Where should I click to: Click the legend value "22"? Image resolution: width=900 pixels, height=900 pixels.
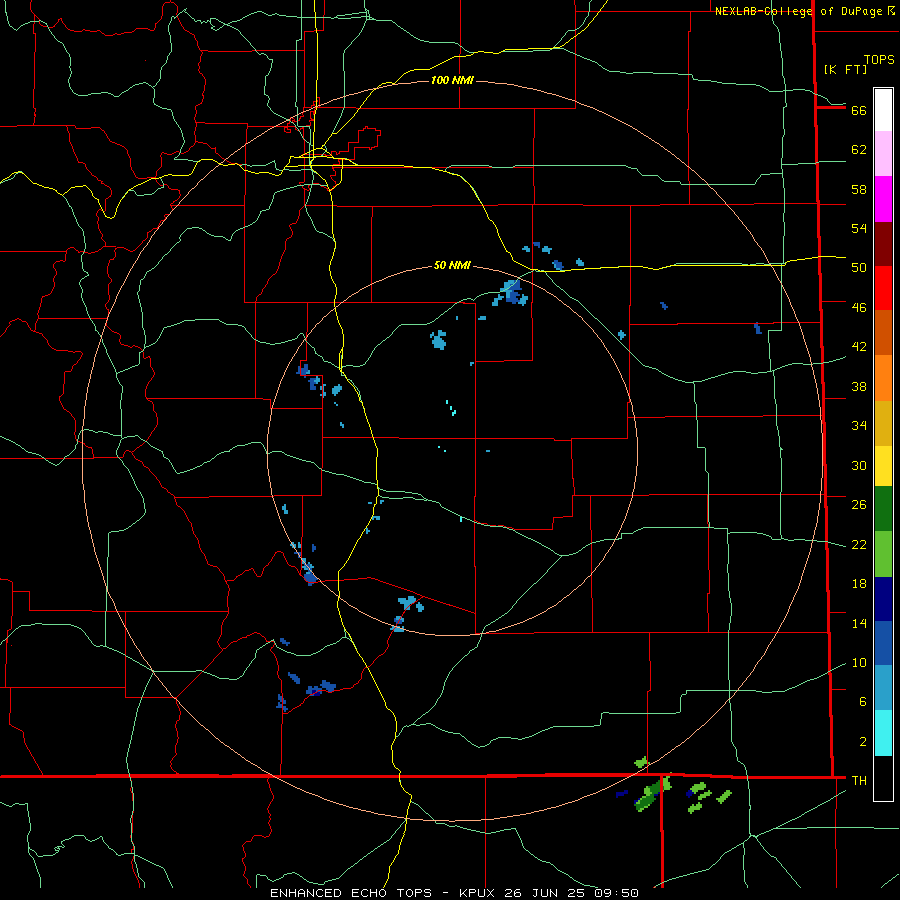point(859,545)
